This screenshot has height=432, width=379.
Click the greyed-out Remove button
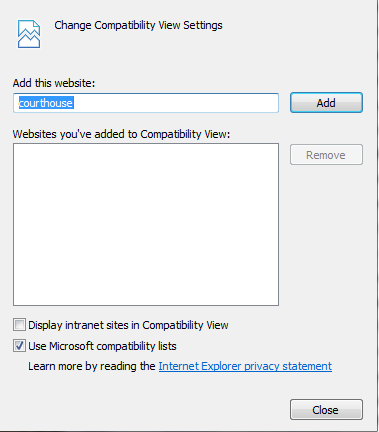pos(326,155)
